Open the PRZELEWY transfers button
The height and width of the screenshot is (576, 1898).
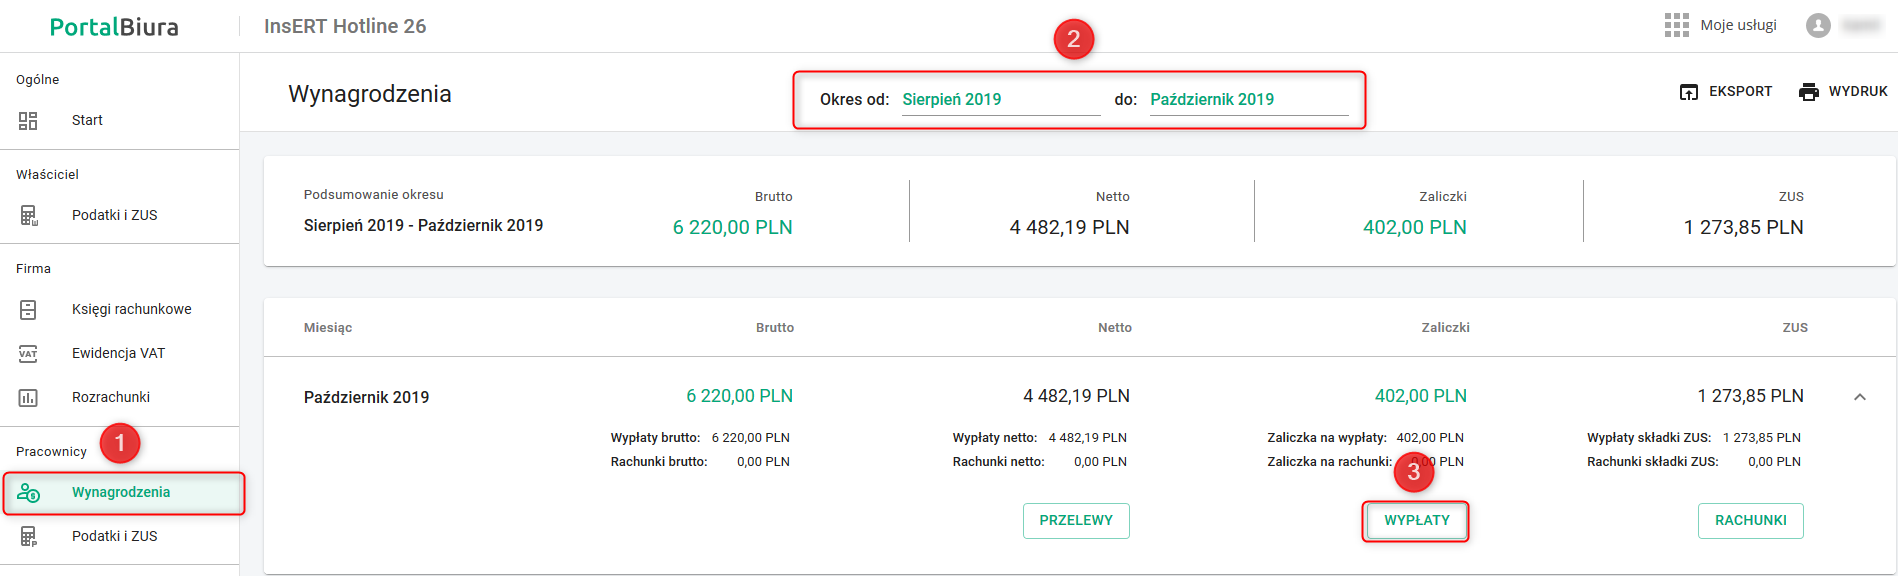pyautogui.click(x=1076, y=521)
